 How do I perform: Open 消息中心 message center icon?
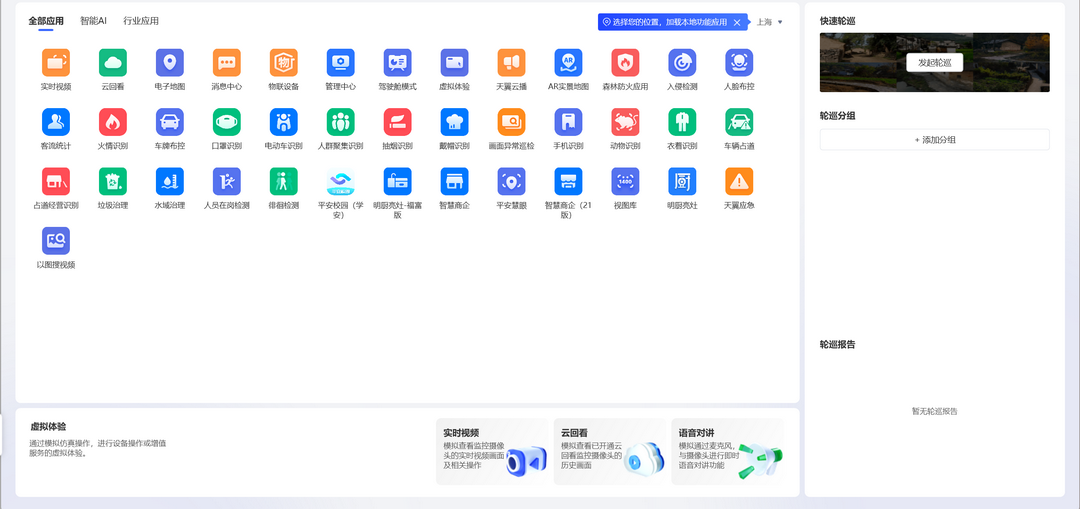[x=227, y=63]
